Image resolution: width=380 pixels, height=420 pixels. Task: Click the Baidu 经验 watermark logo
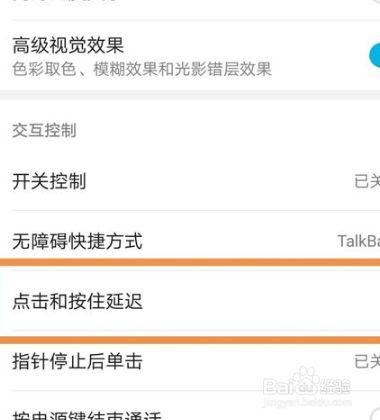click(x=307, y=387)
